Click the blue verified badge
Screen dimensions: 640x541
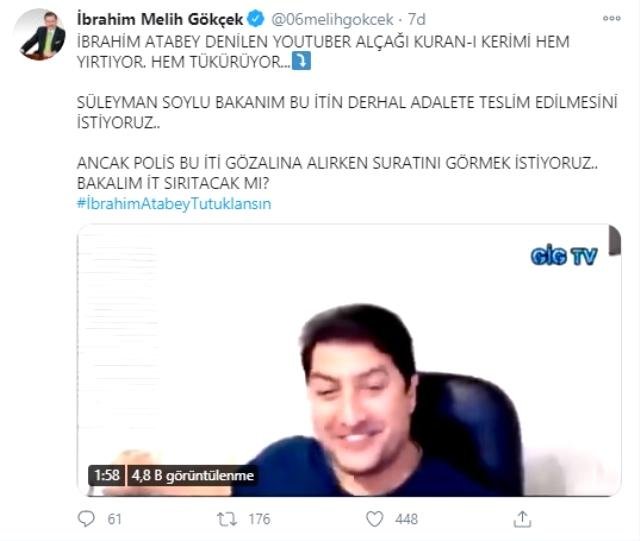[x=256, y=19]
